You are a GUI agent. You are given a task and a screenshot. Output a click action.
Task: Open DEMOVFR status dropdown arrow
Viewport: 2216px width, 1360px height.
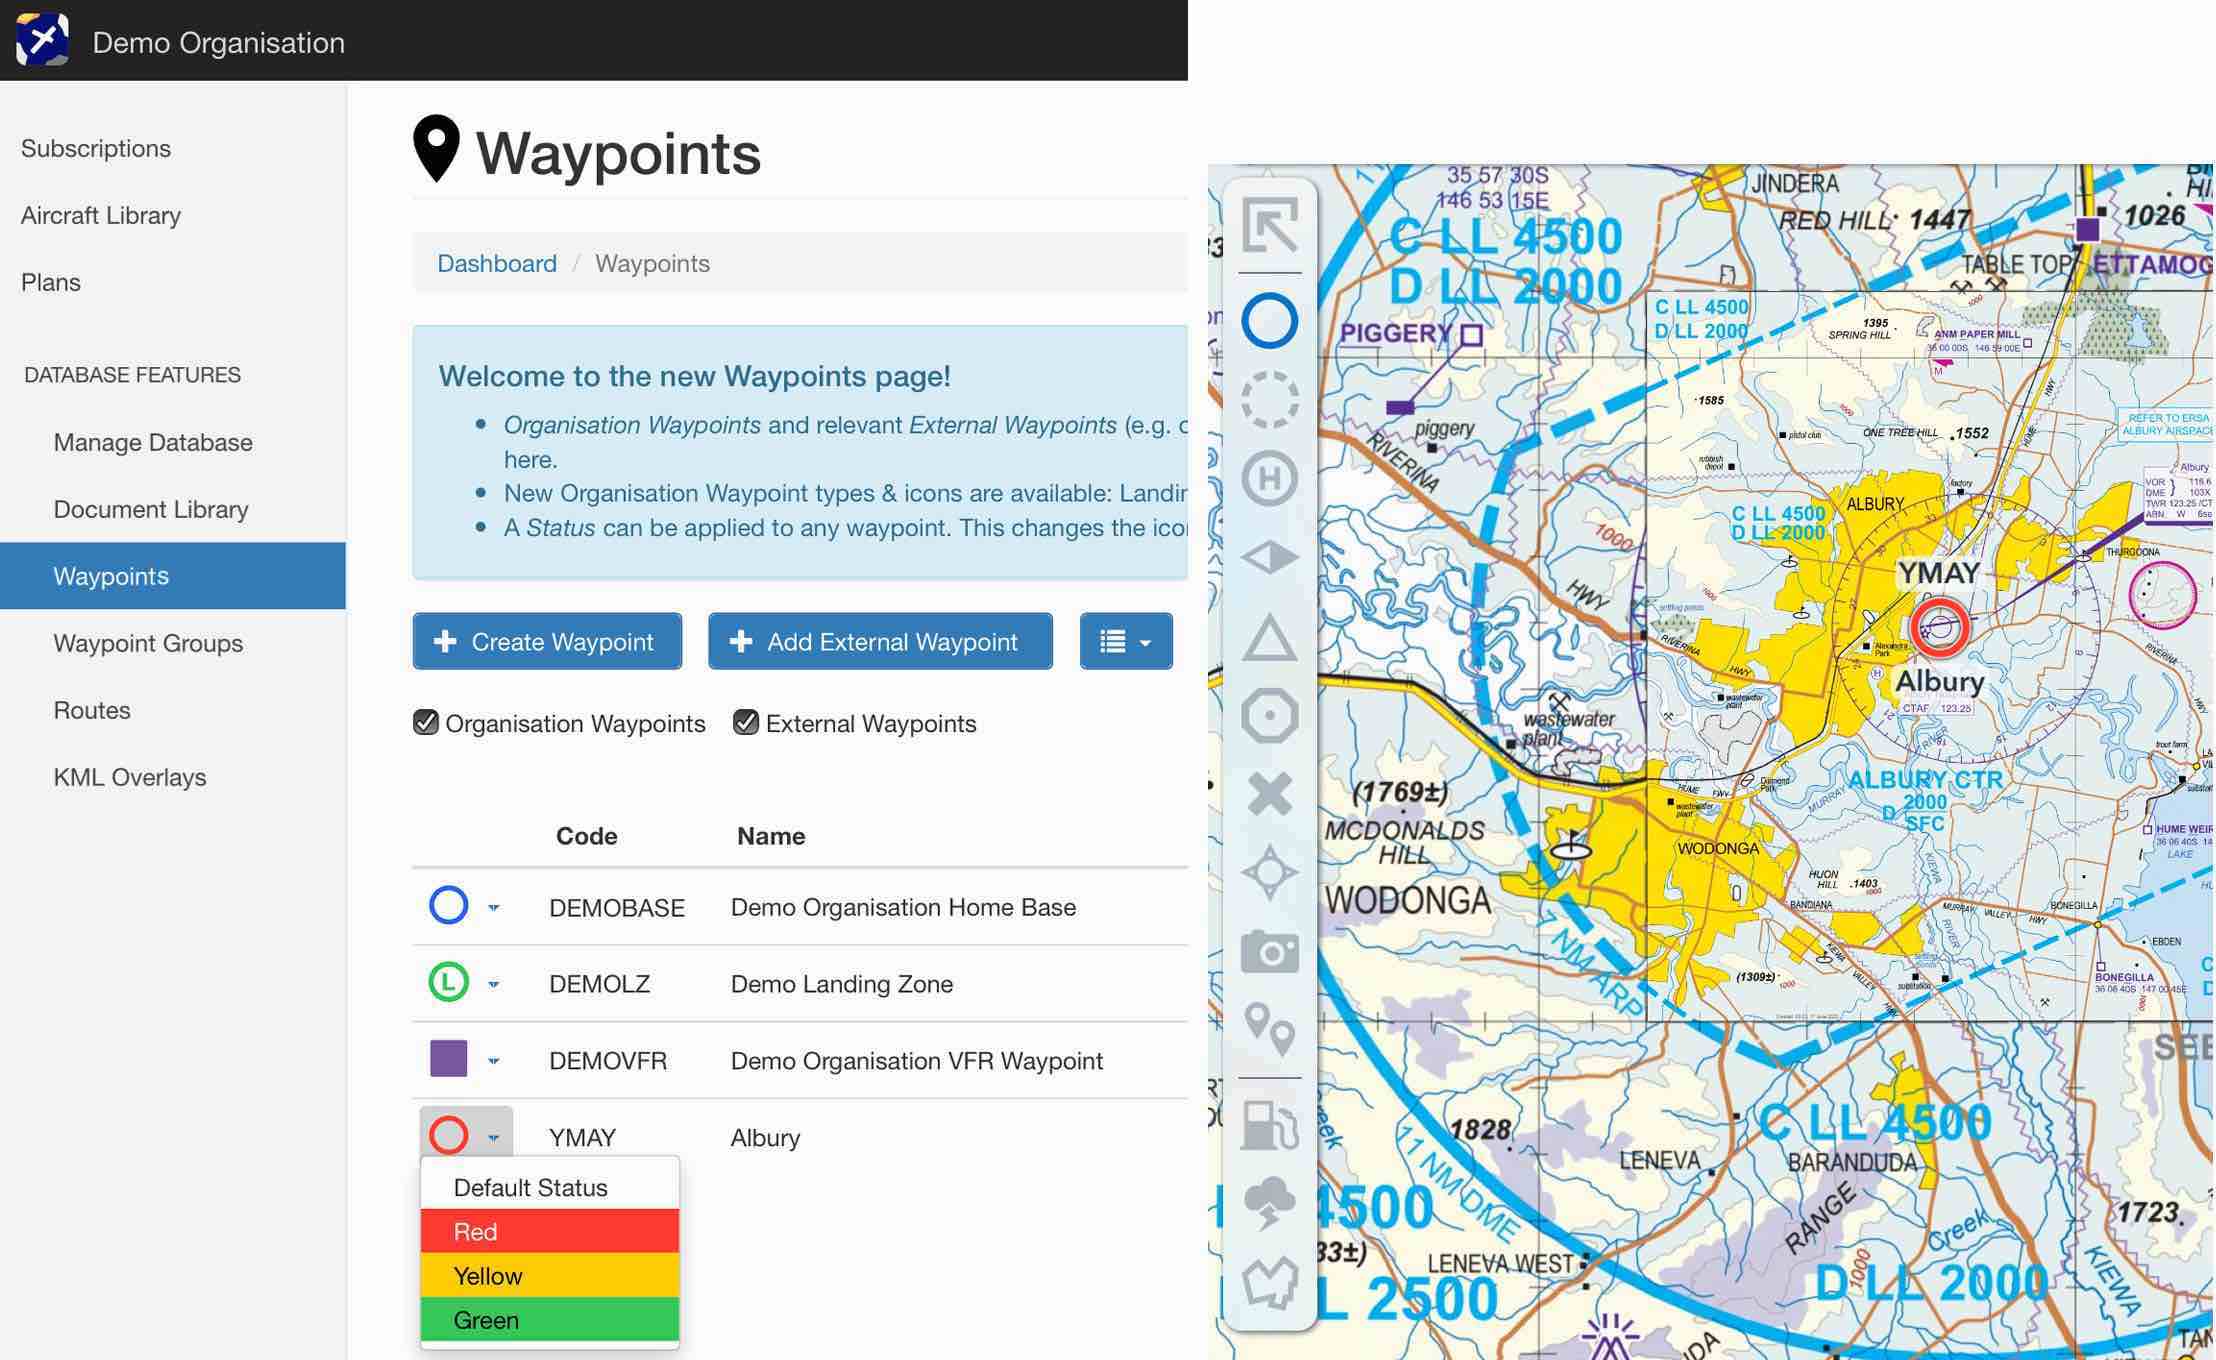(493, 1061)
